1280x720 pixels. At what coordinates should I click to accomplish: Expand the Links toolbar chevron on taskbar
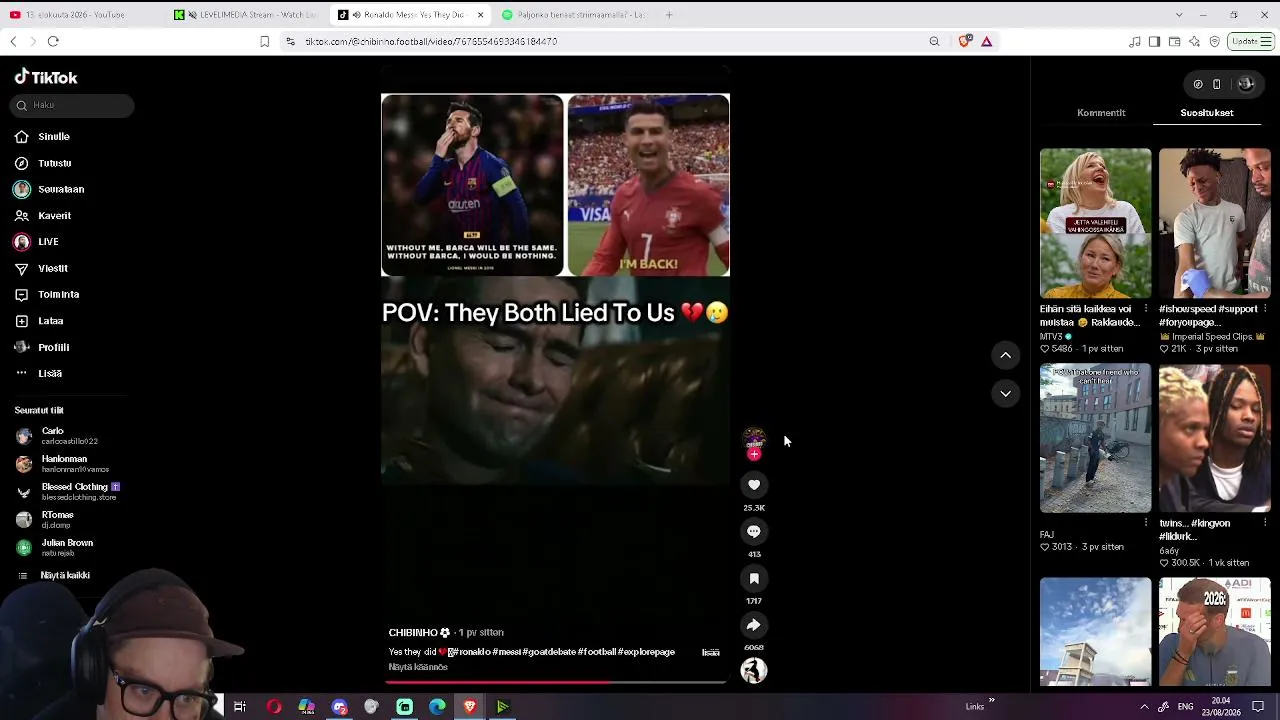click(x=991, y=701)
